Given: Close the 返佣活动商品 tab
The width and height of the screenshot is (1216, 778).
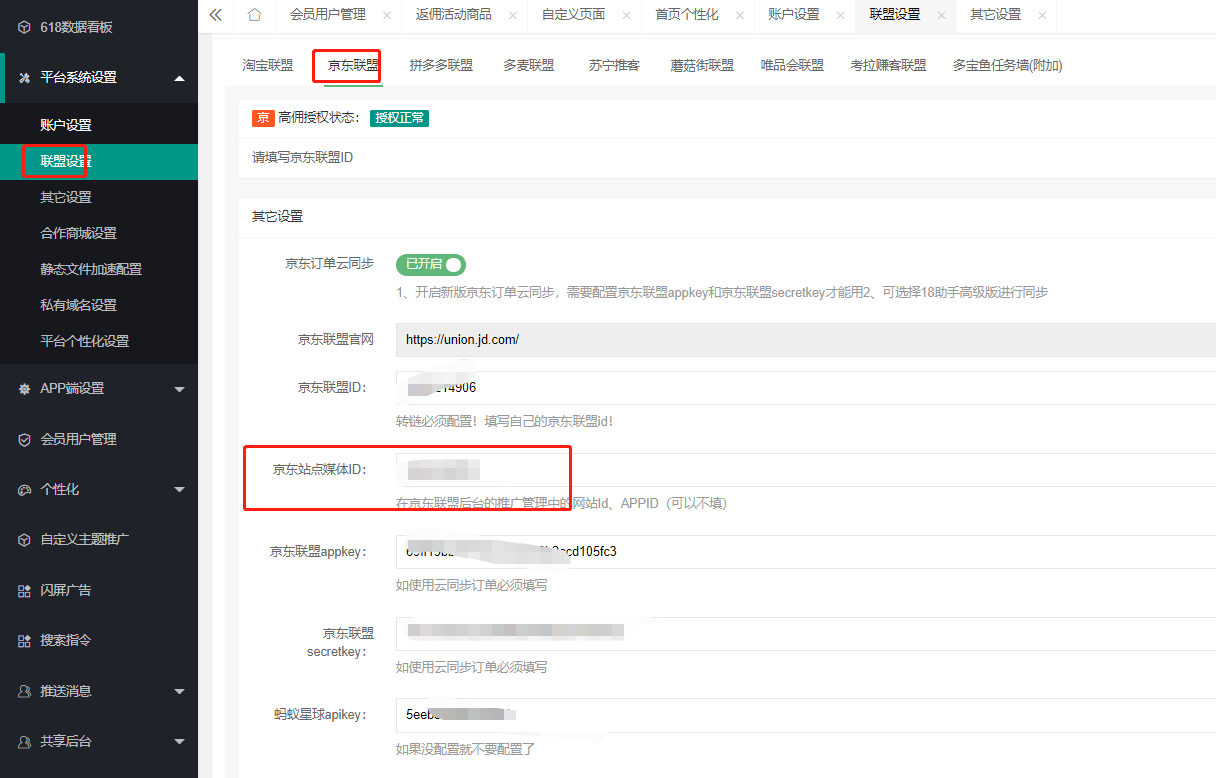Looking at the screenshot, I should pos(513,15).
